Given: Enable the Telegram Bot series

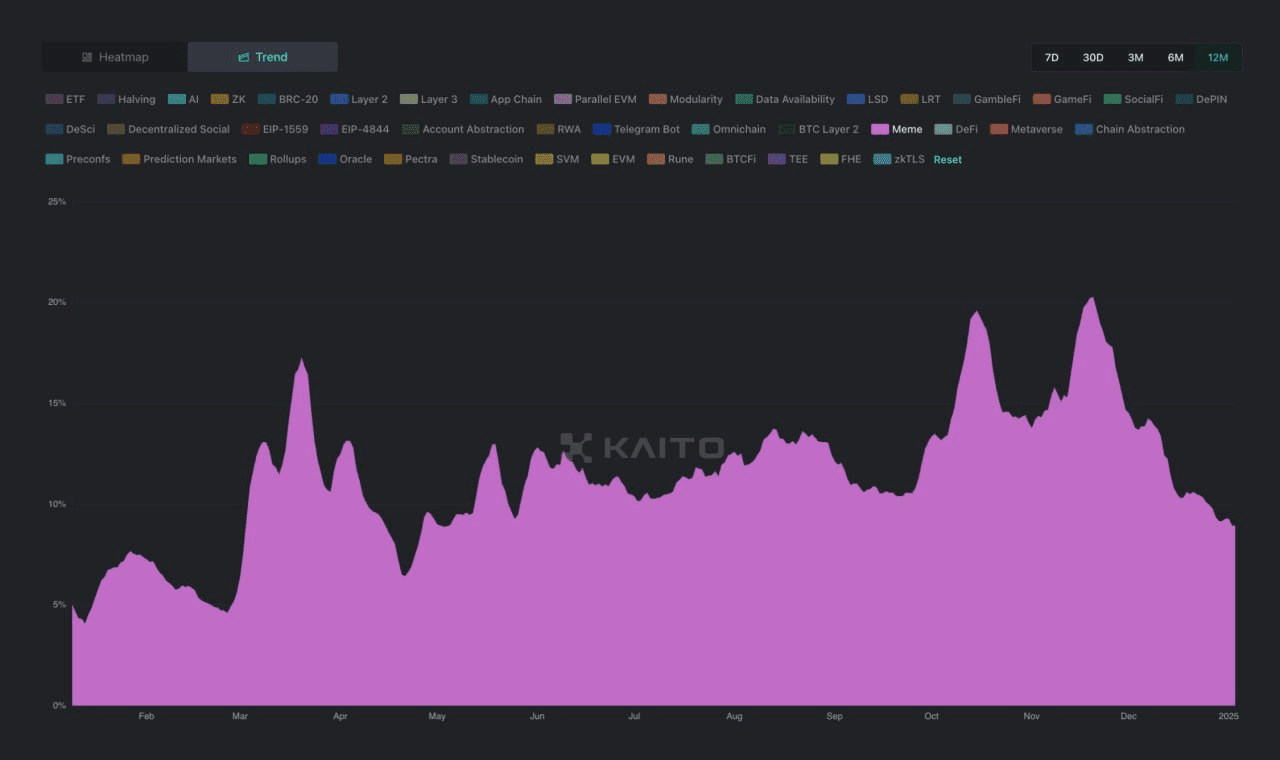Looking at the screenshot, I should click(x=636, y=129).
